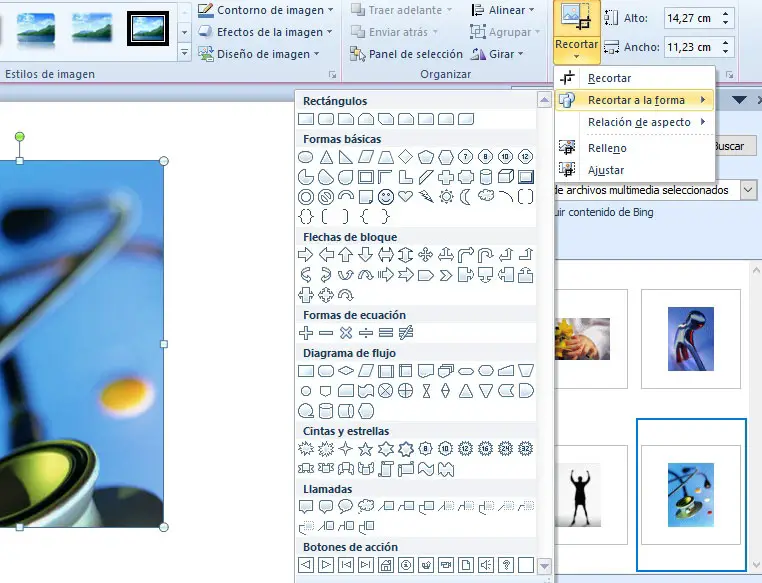Choose Ajustar crop option
Screen dimensions: 762x583
[x=635, y=170]
